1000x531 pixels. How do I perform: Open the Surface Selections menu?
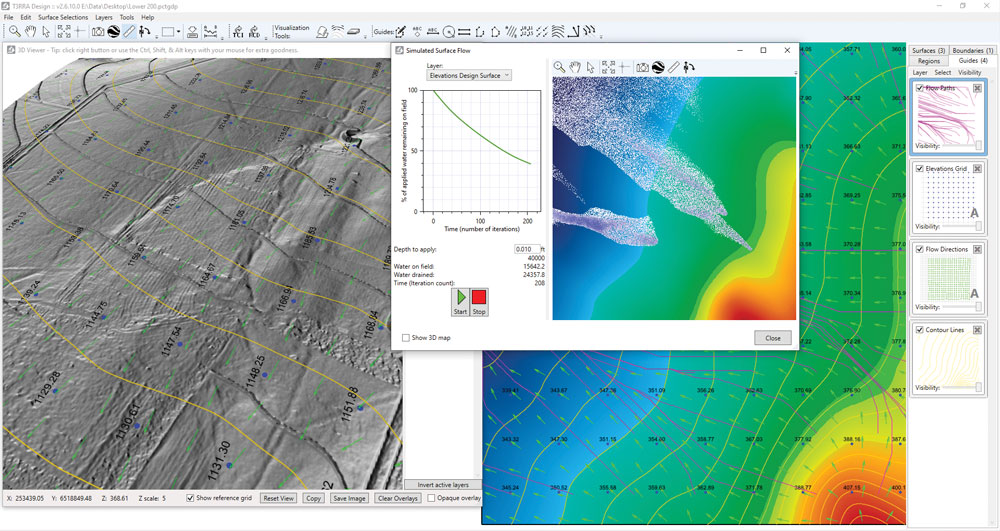[x=63, y=17]
